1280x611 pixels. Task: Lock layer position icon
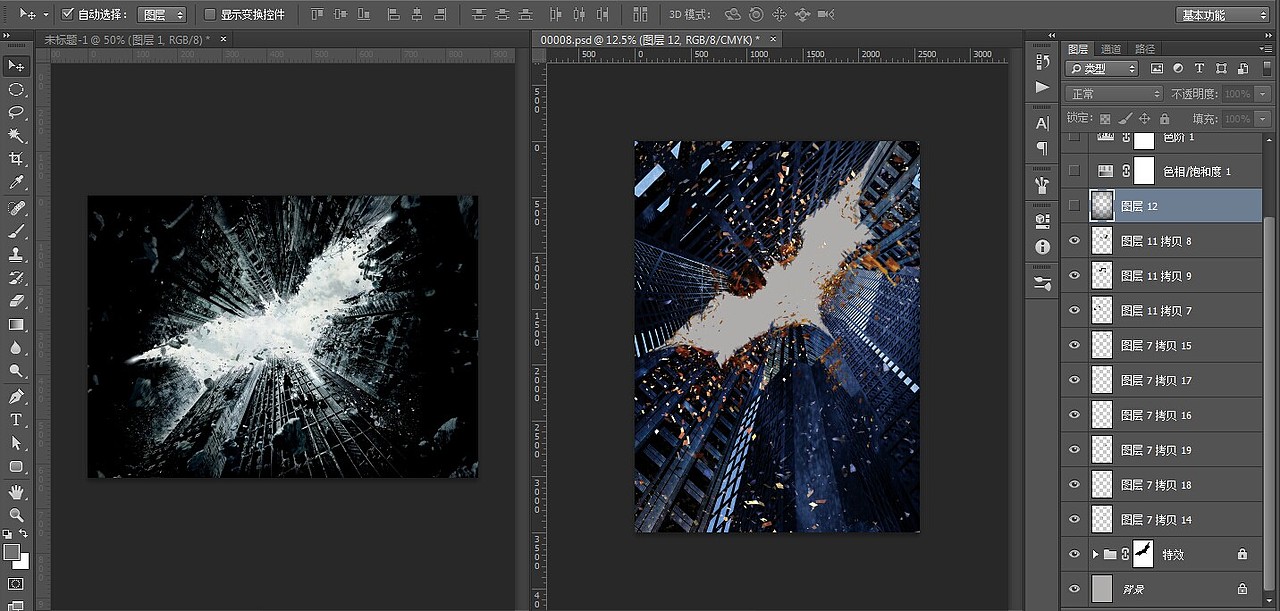1145,119
